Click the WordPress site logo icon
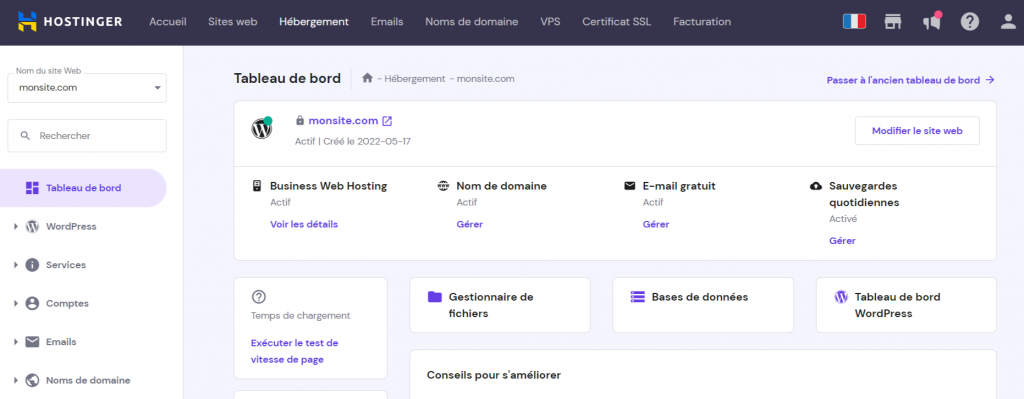The image size is (1024, 399). (x=262, y=128)
